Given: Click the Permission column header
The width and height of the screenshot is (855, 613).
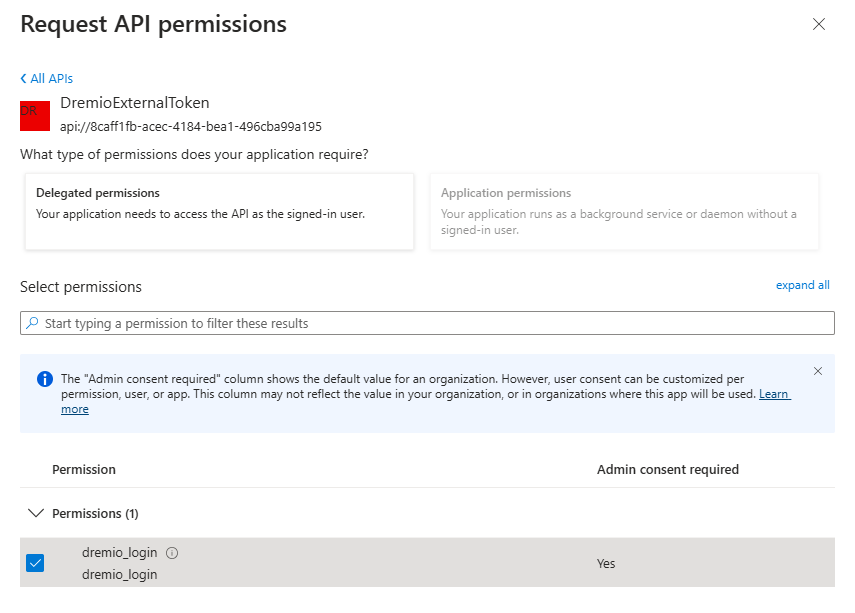Looking at the screenshot, I should [84, 469].
